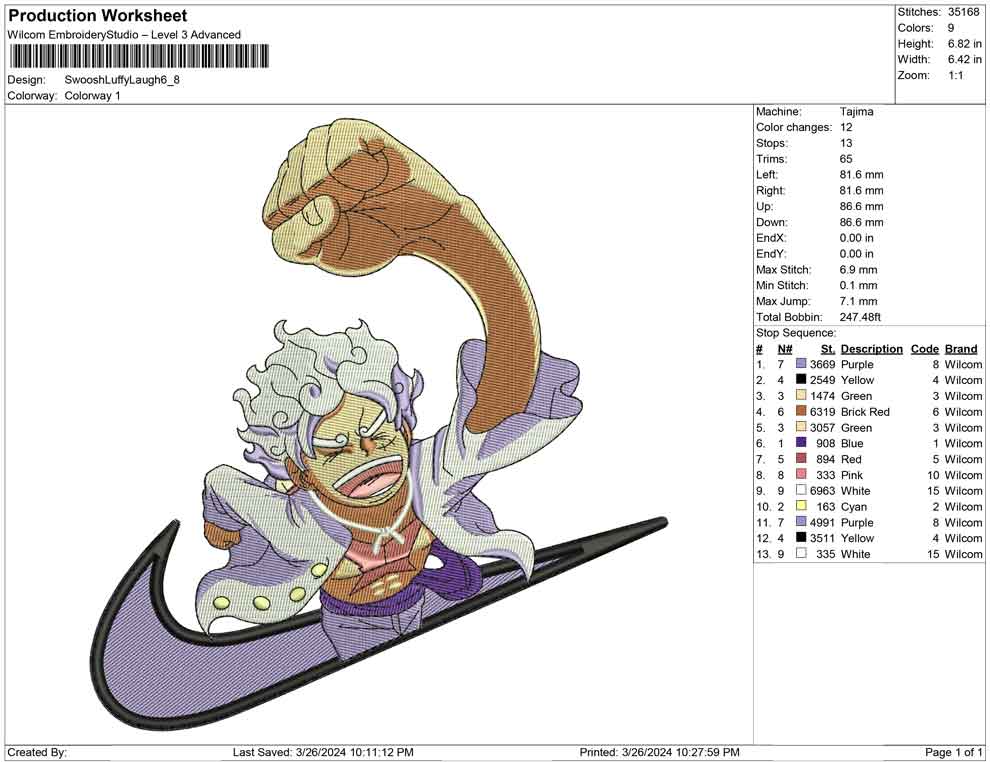
Task: Click the Brand column header
Action: point(961,349)
